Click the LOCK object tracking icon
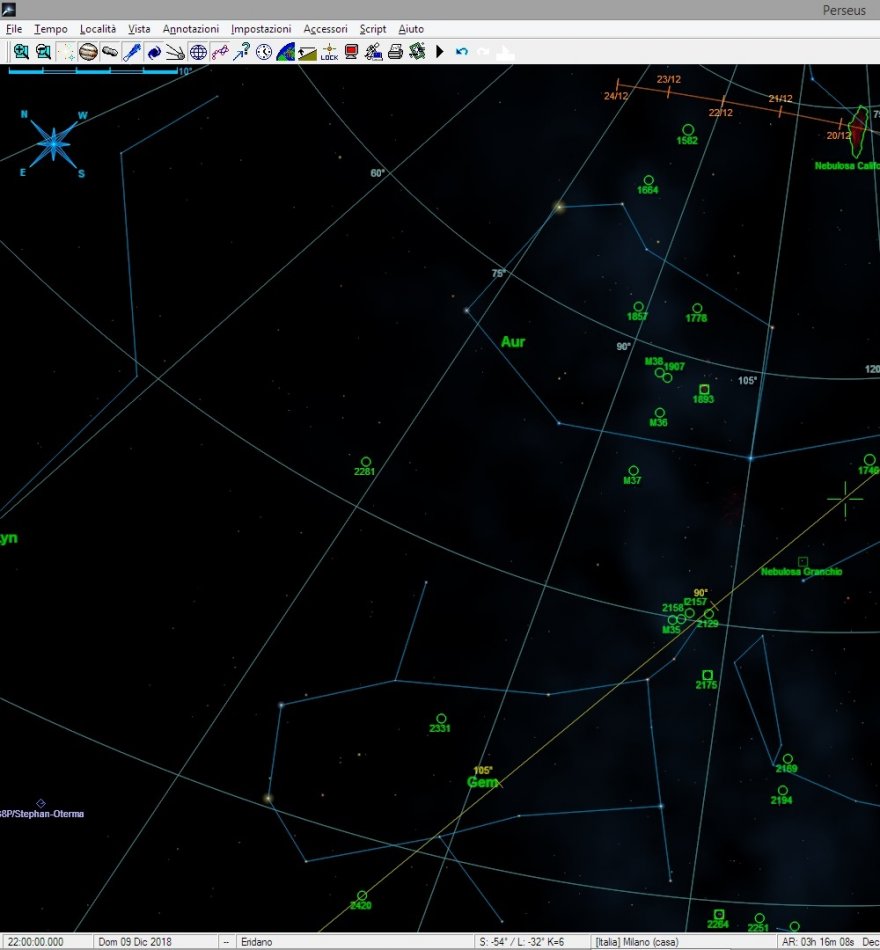 (x=329, y=52)
